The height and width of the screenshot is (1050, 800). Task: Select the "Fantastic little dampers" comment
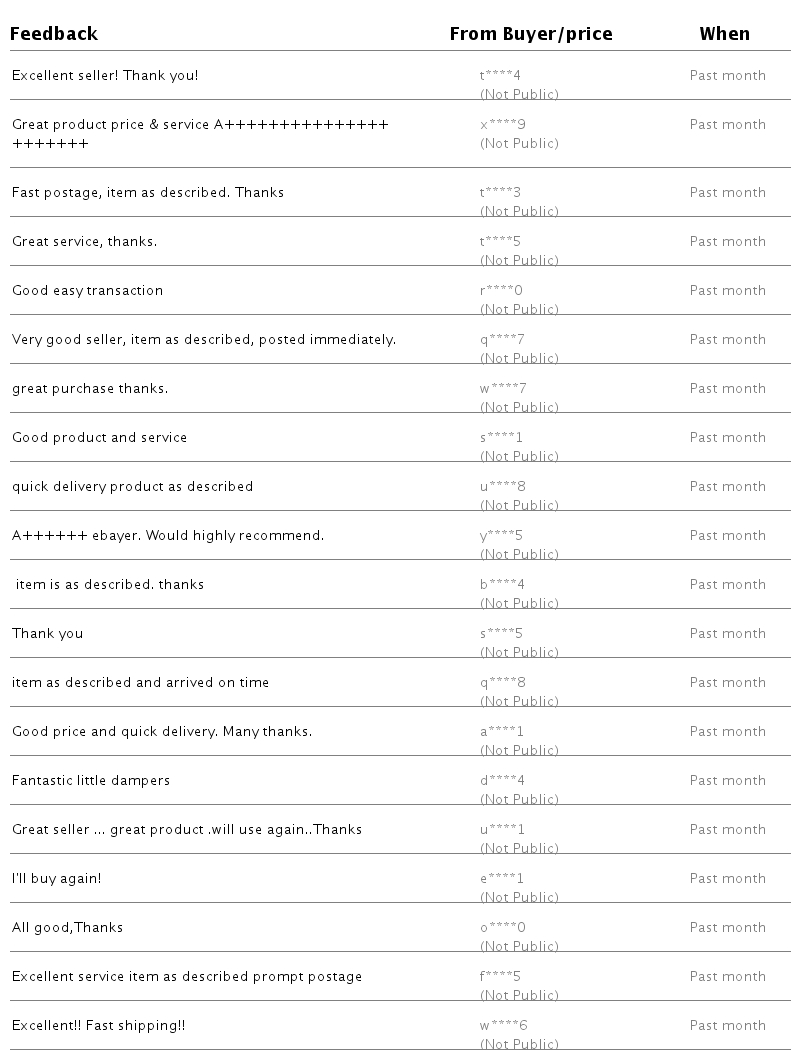click(91, 780)
